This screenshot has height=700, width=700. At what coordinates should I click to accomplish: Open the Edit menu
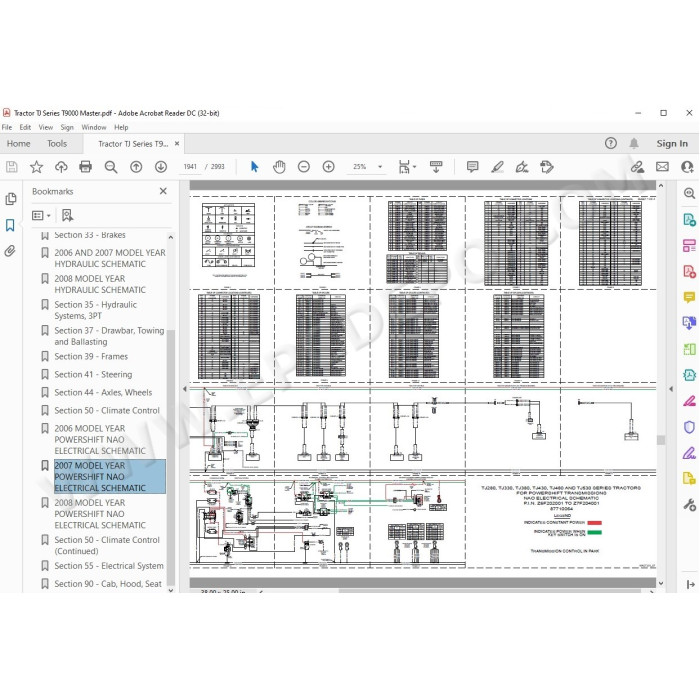[x=25, y=127]
